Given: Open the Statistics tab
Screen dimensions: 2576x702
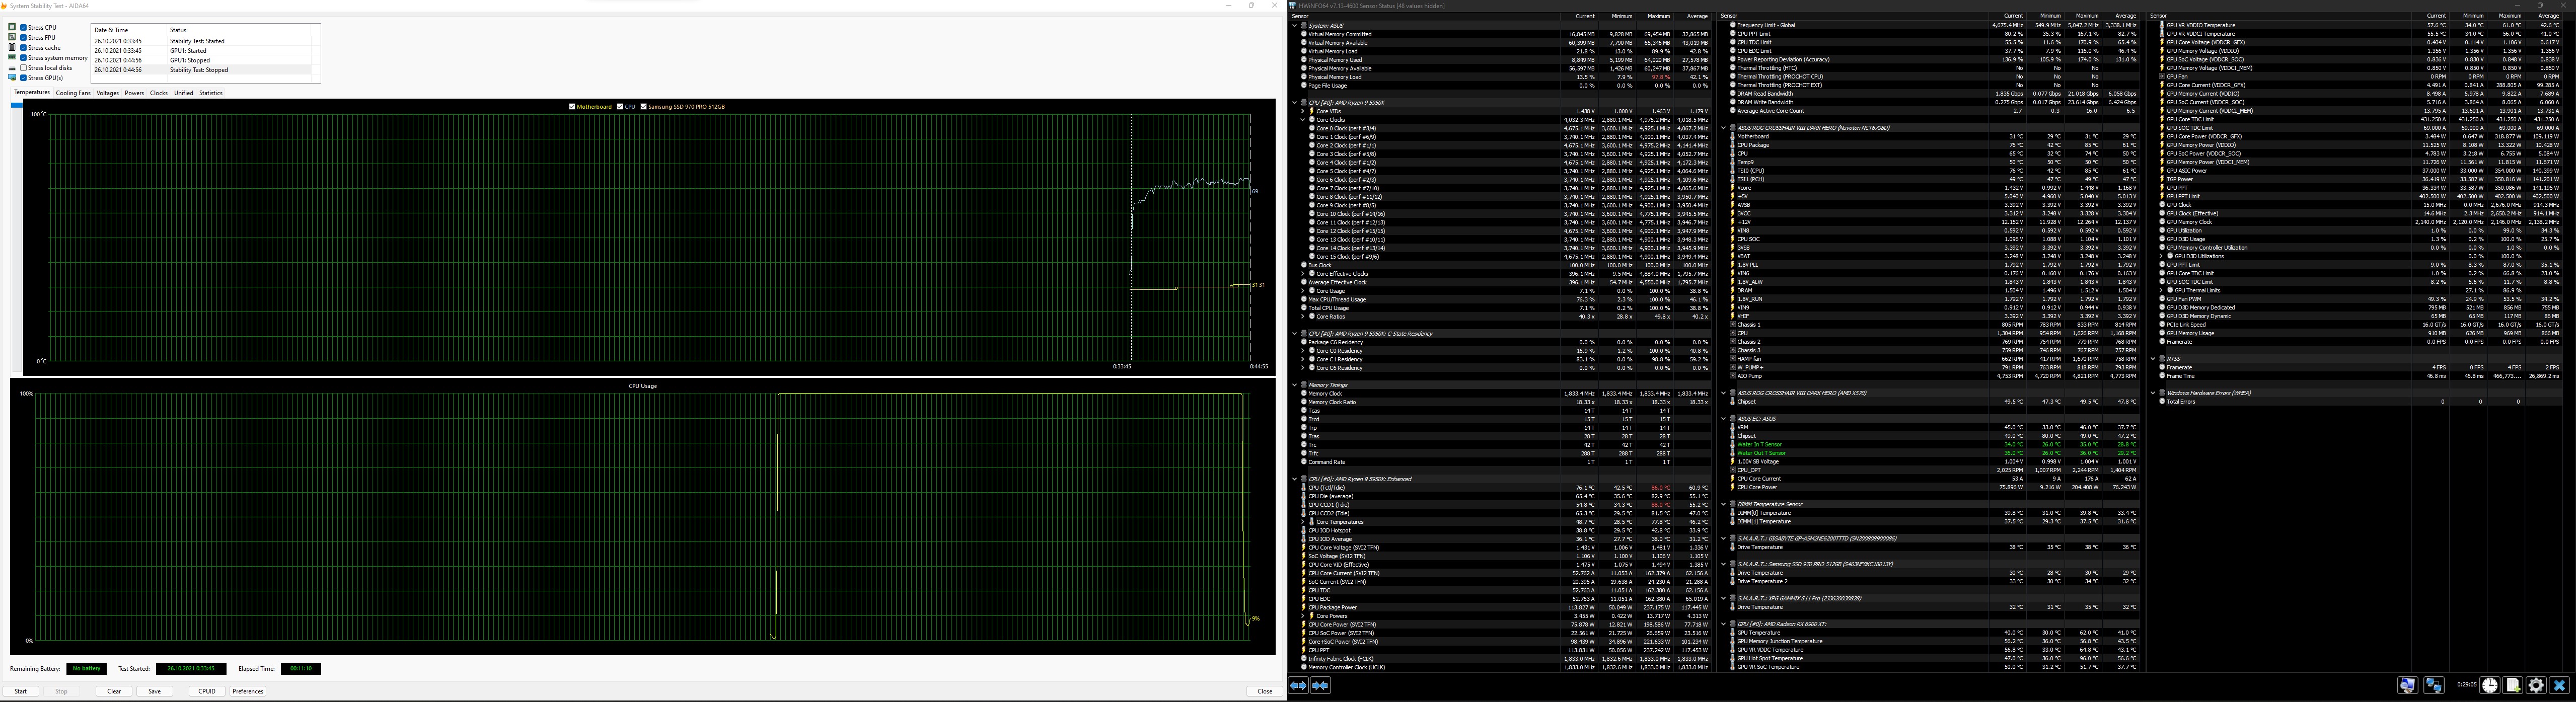Looking at the screenshot, I should (210, 93).
